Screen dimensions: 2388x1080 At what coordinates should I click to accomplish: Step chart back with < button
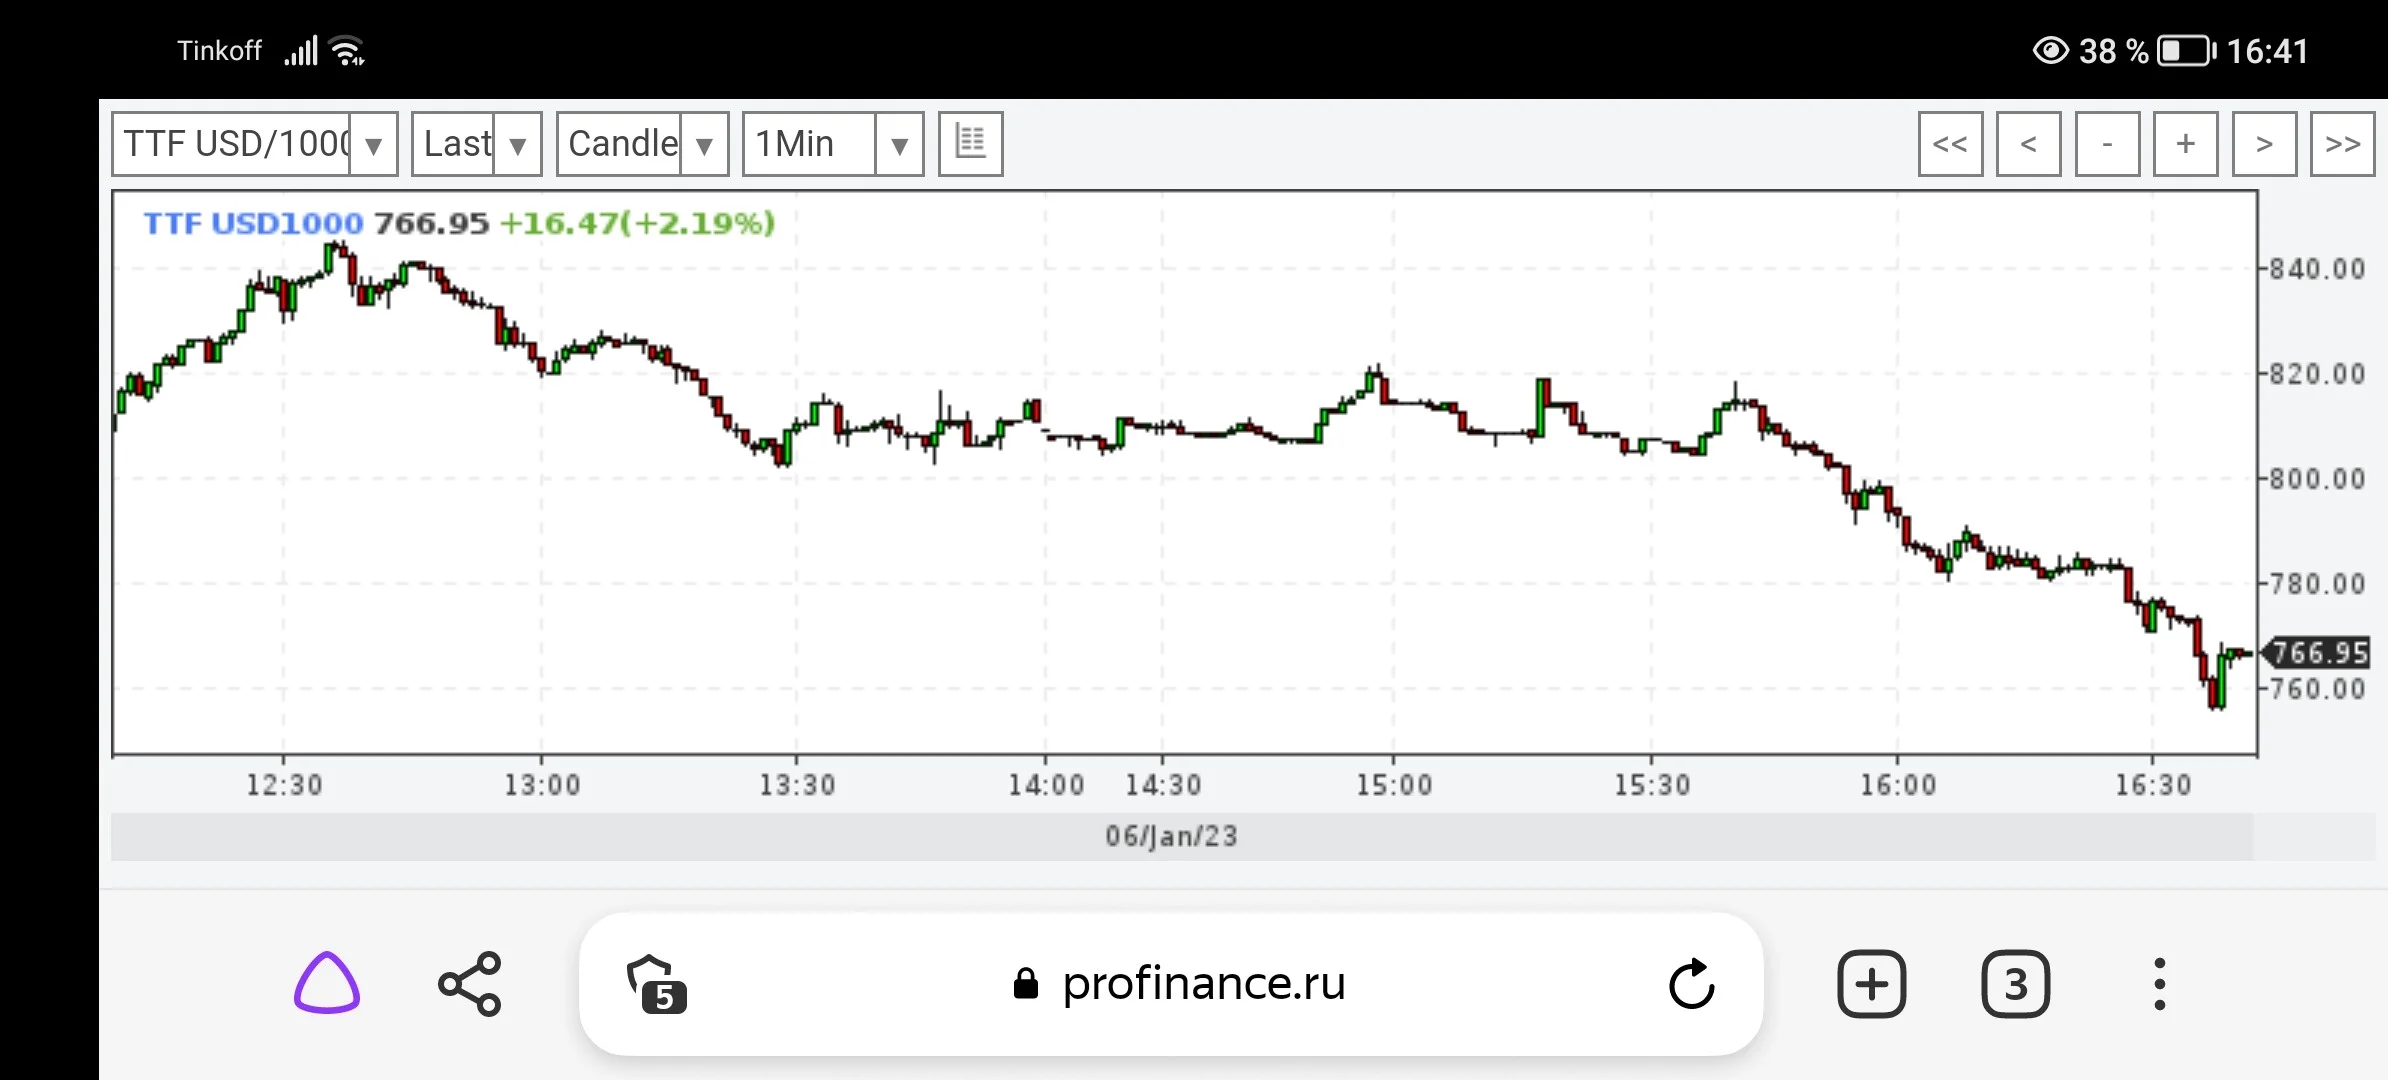coord(2028,144)
